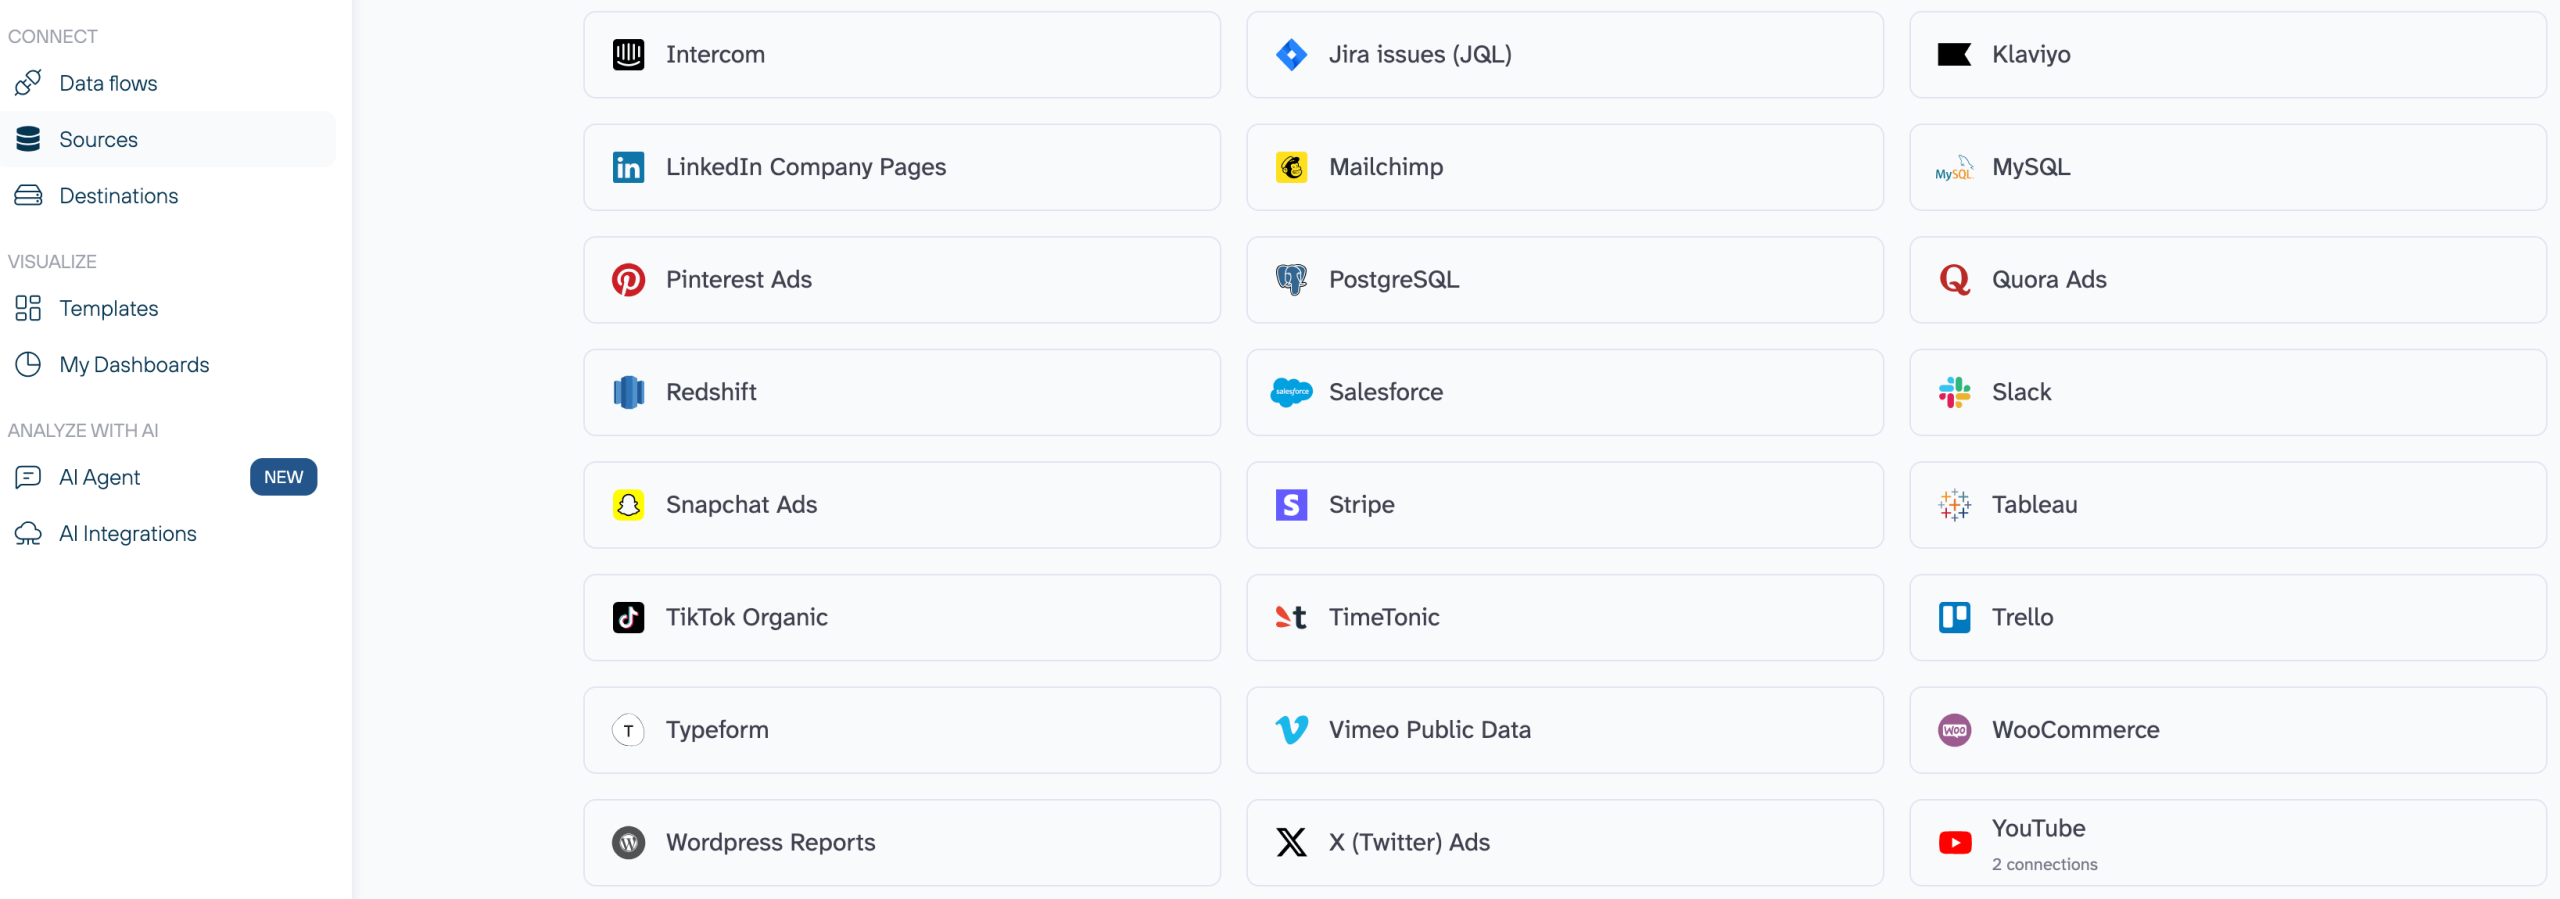Choose the MySQL source name
The width and height of the screenshot is (2560, 899).
2031,167
